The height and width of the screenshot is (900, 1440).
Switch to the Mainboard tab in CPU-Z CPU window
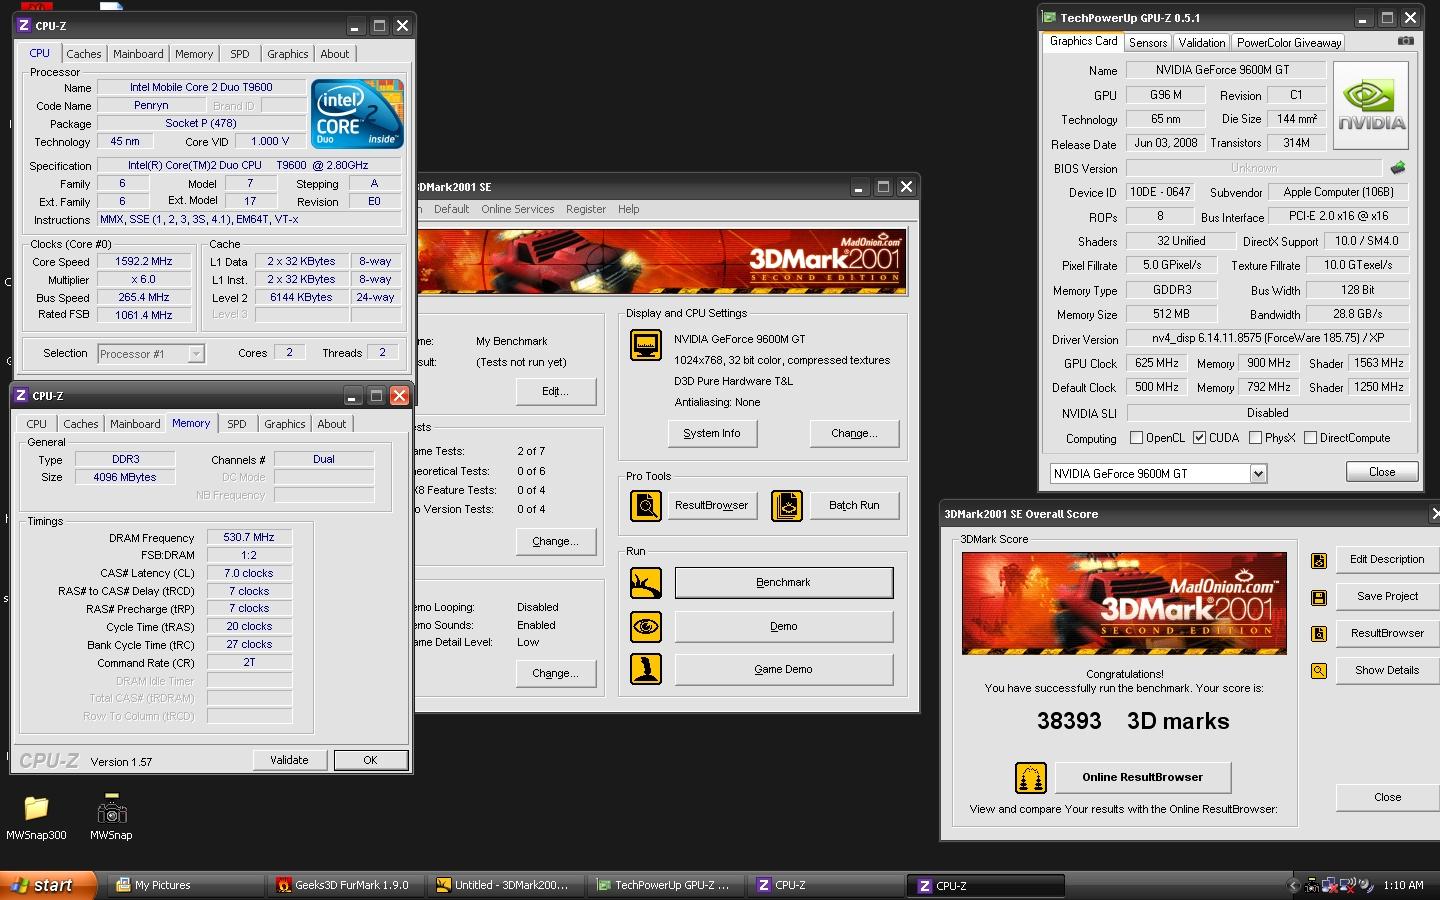click(x=138, y=54)
